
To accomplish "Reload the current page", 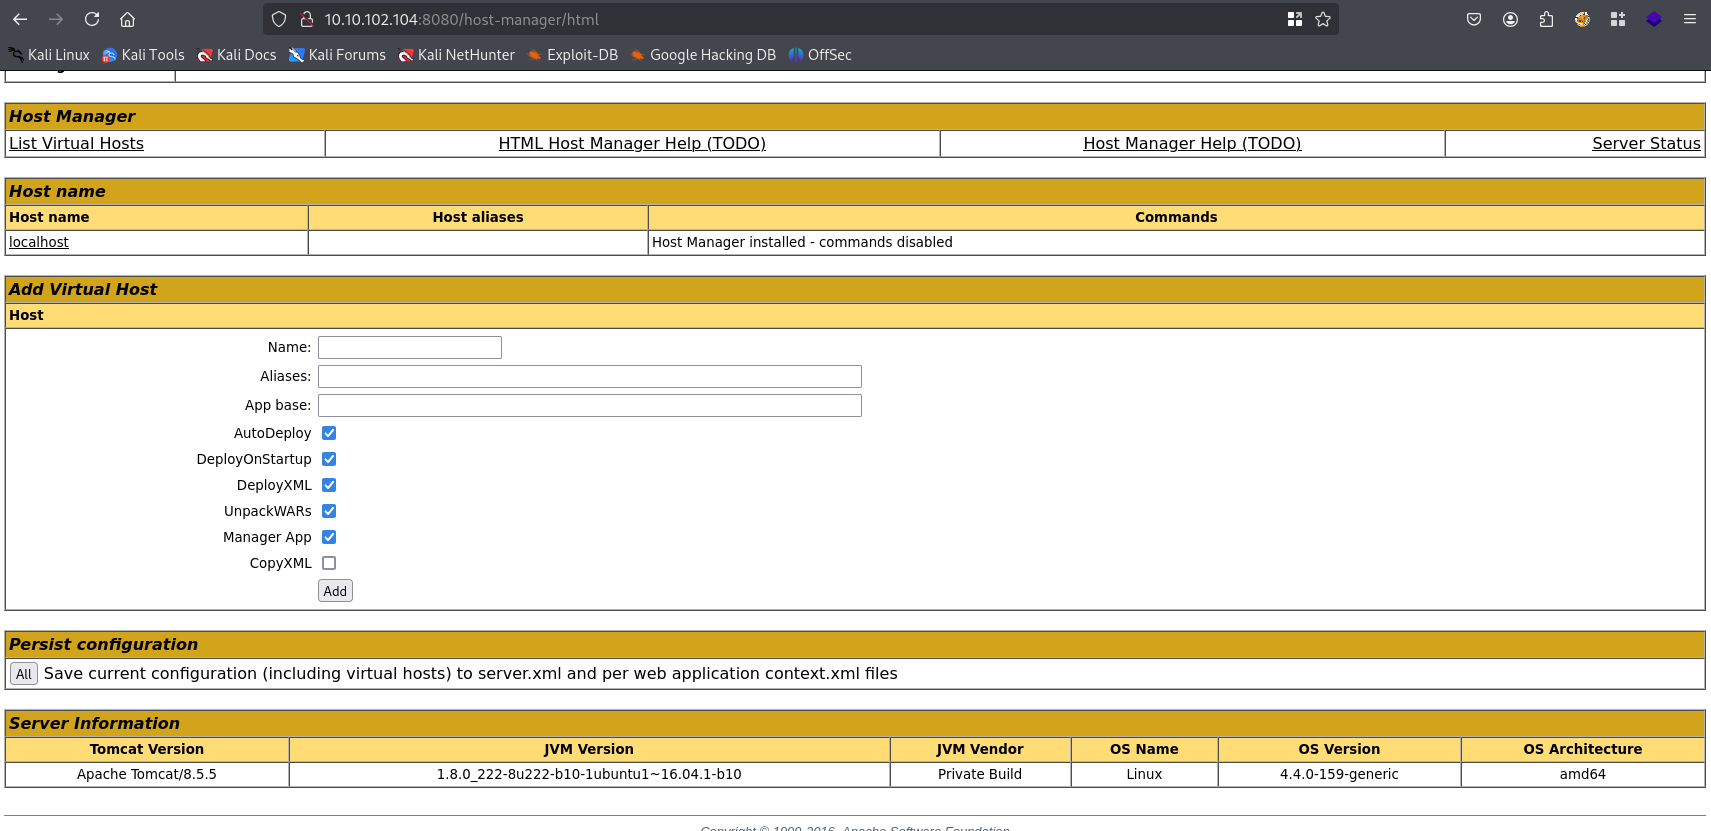I will (92, 19).
